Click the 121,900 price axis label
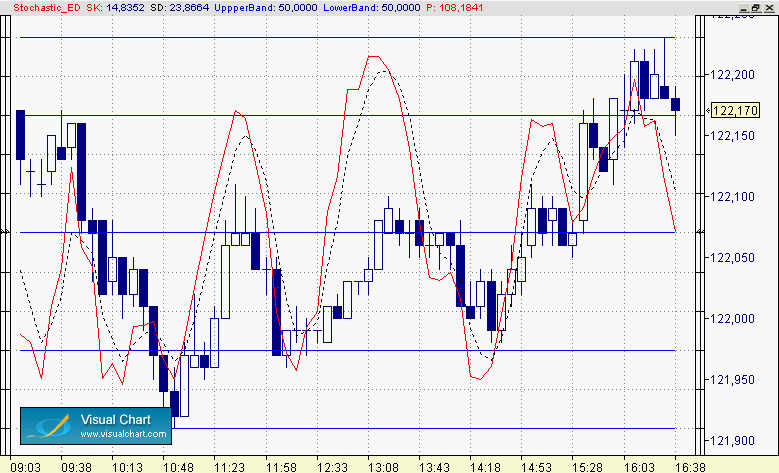 733,441
